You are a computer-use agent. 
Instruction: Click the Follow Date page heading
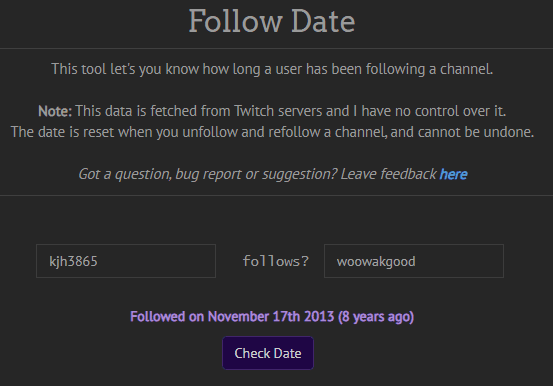(272, 22)
